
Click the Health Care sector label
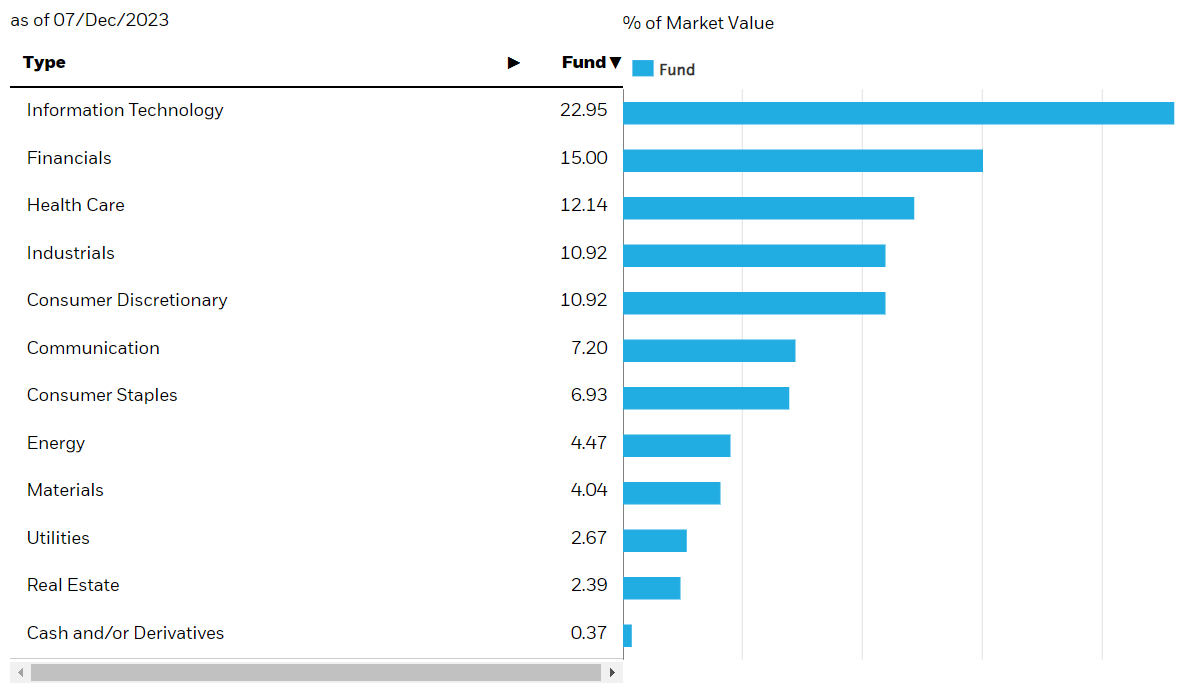click(76, 205)
